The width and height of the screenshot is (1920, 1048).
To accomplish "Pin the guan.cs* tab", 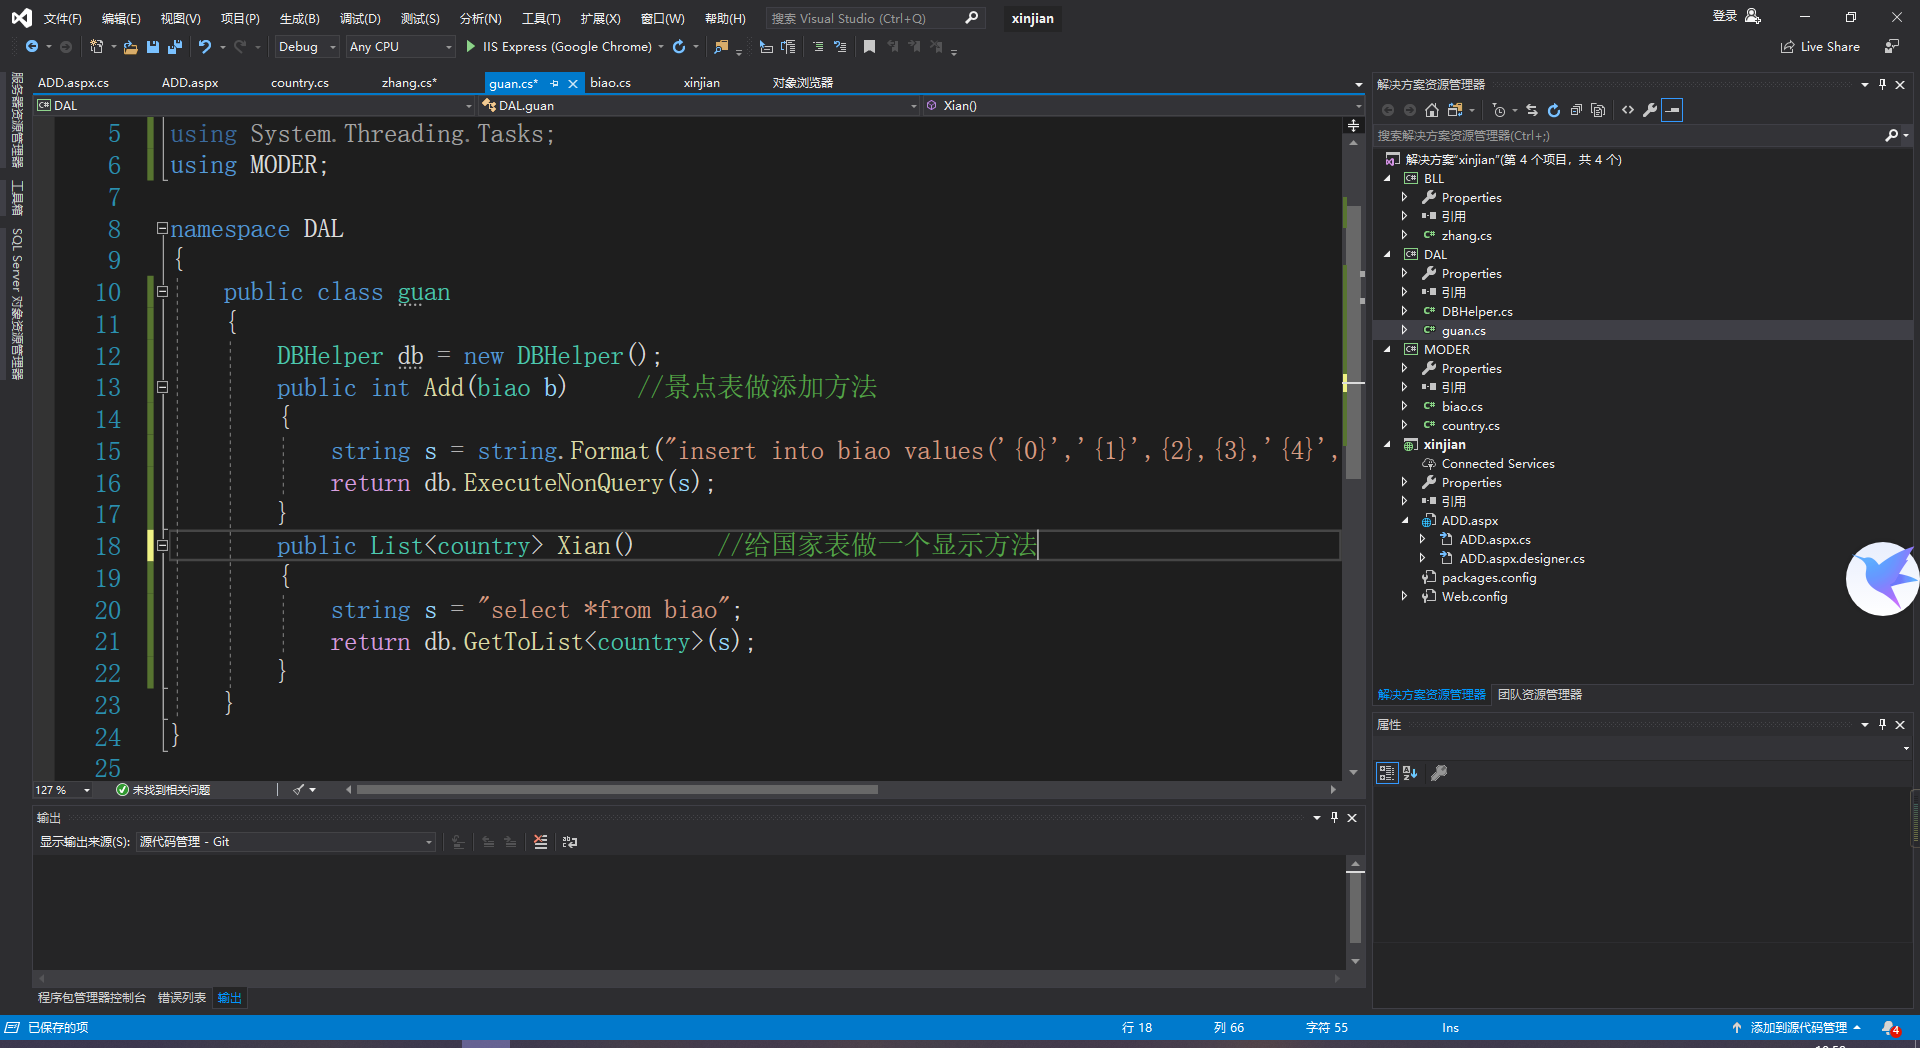I will click(x=555, y=83).
